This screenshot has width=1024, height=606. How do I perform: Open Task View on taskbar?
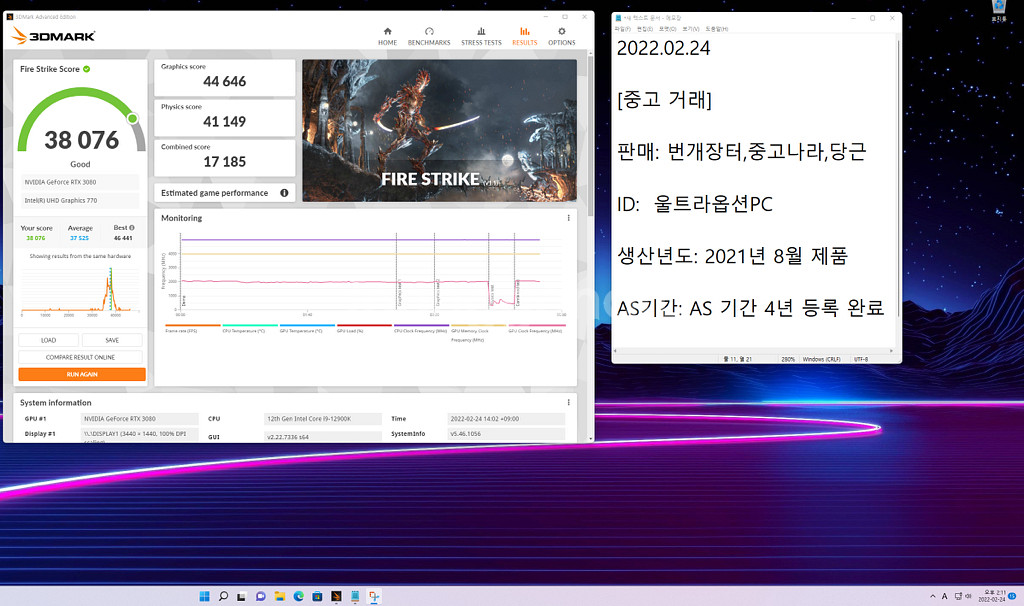242,596
